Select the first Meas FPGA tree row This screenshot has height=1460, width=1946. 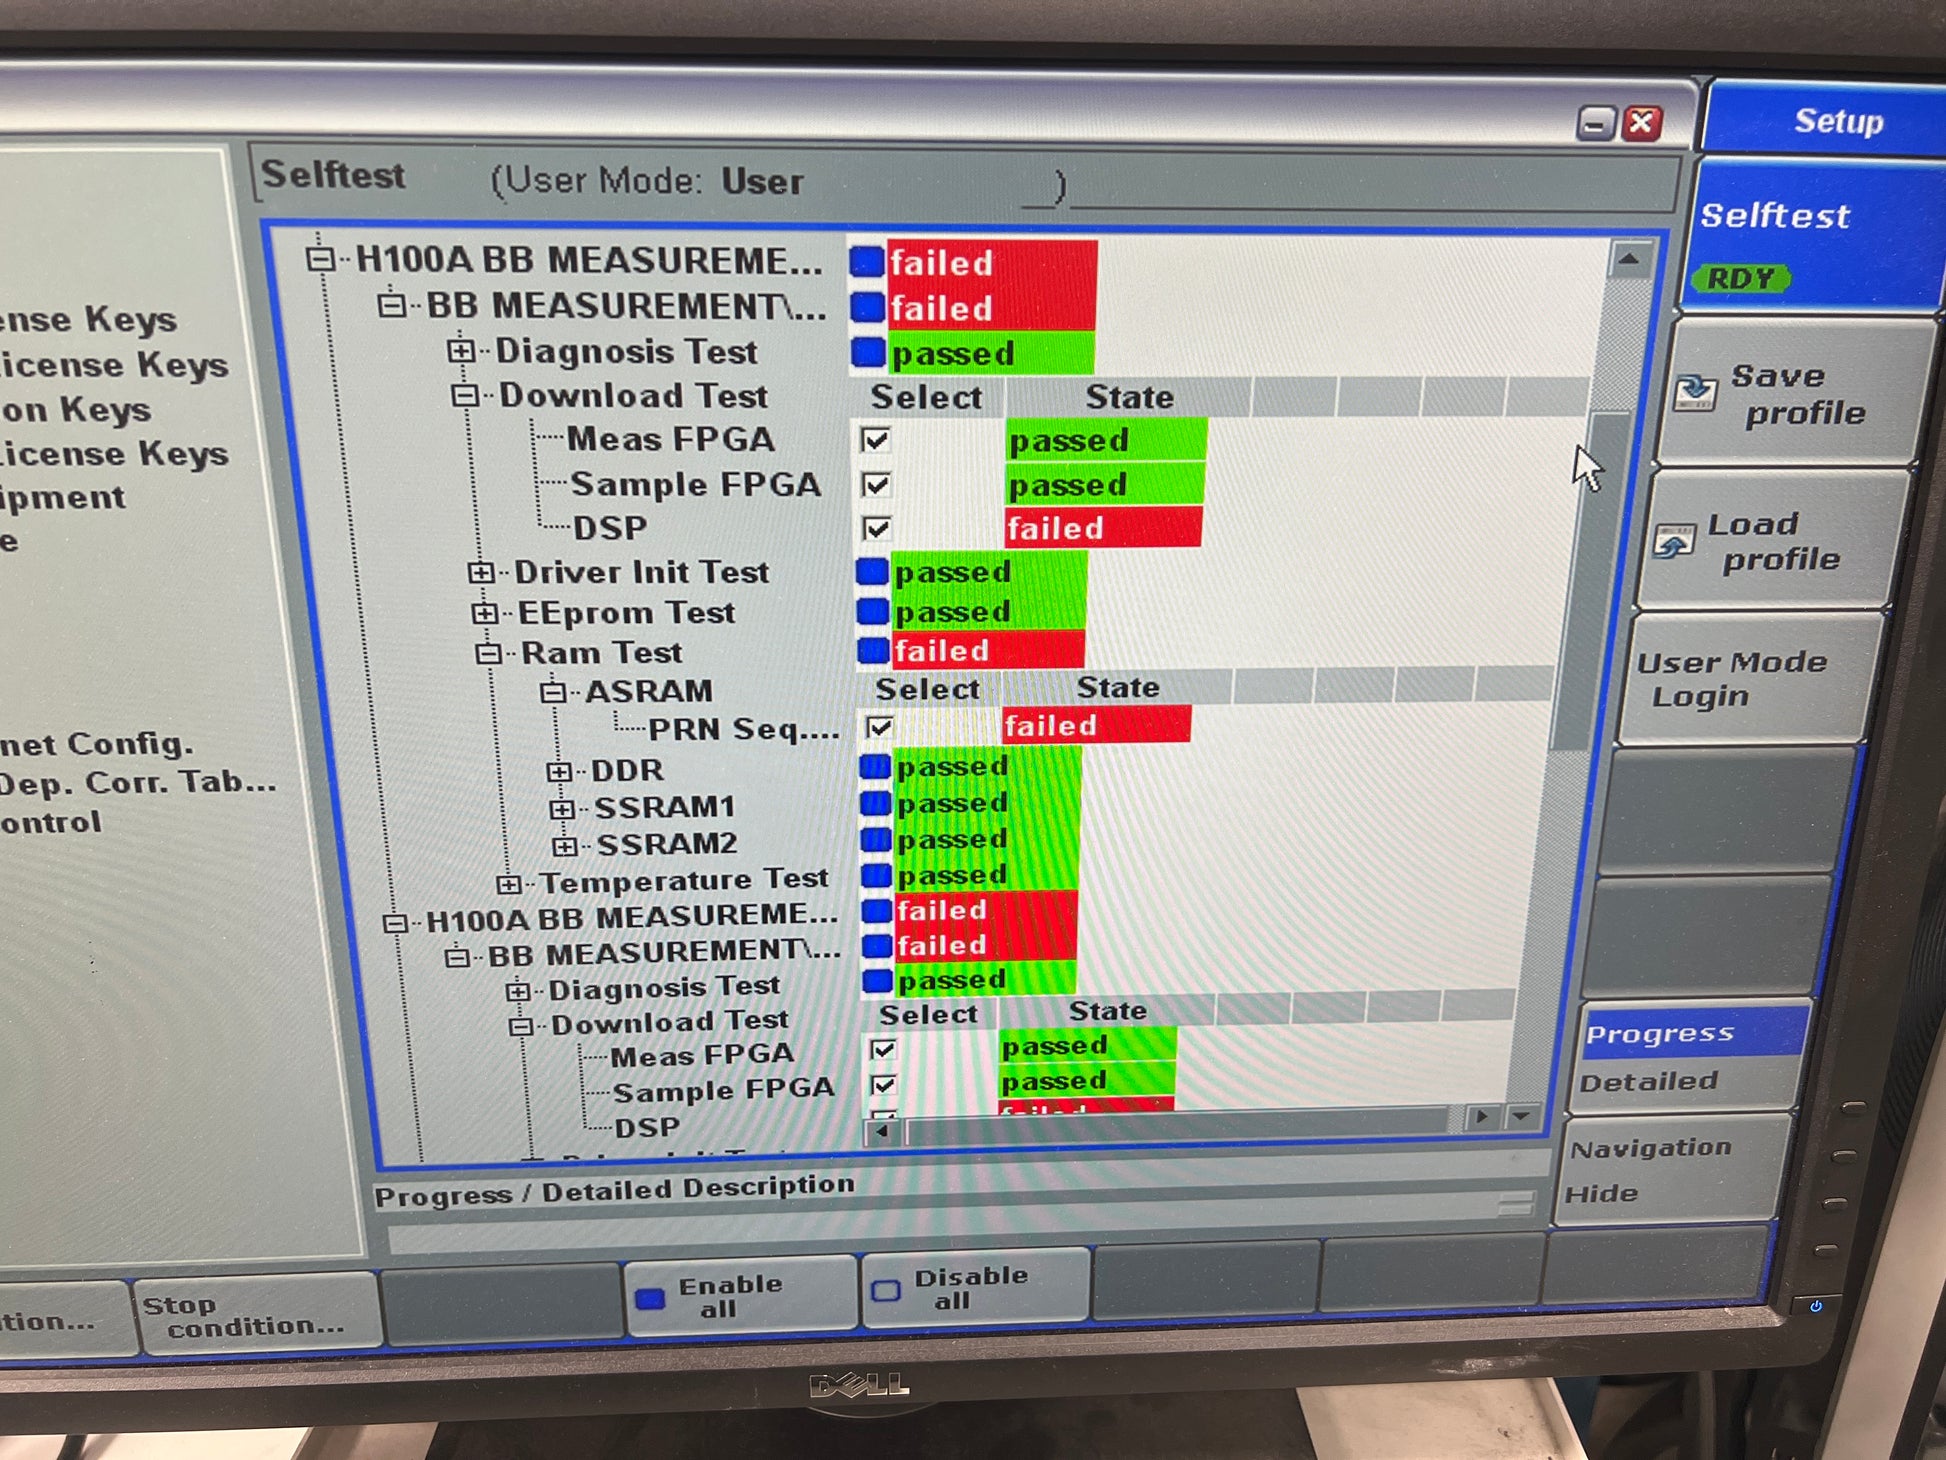coord(670,439)
